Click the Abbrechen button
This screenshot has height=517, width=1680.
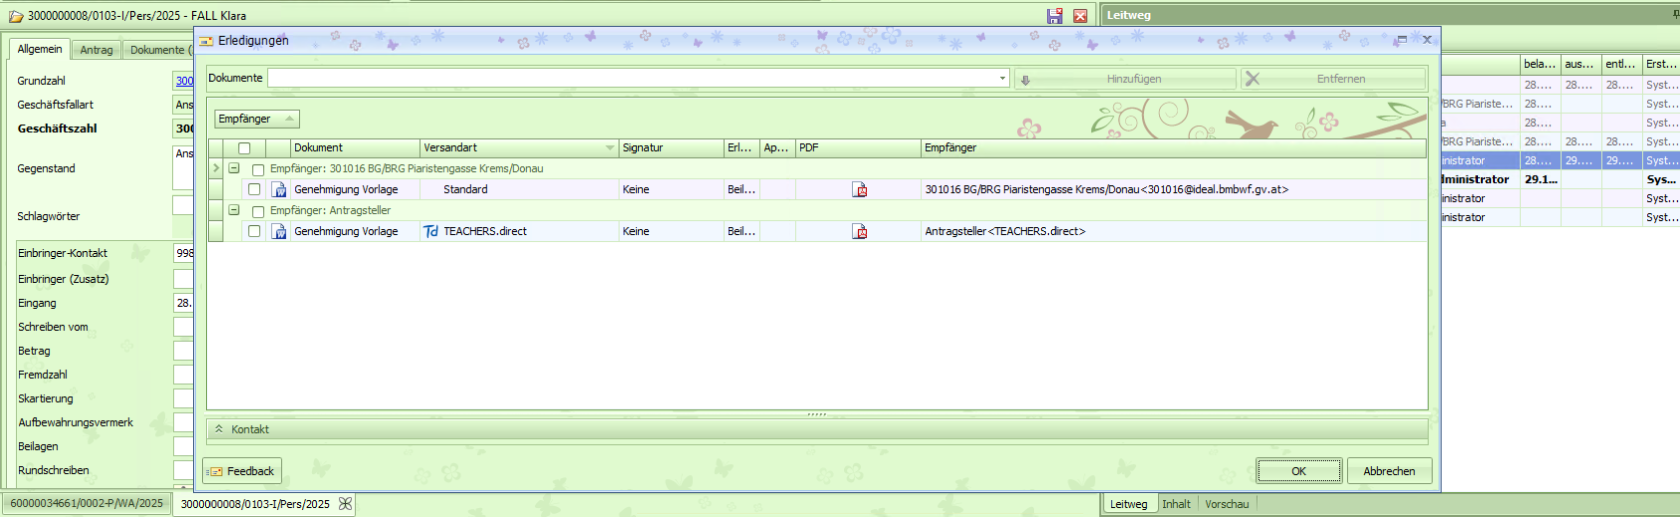tap(1388, 471)
